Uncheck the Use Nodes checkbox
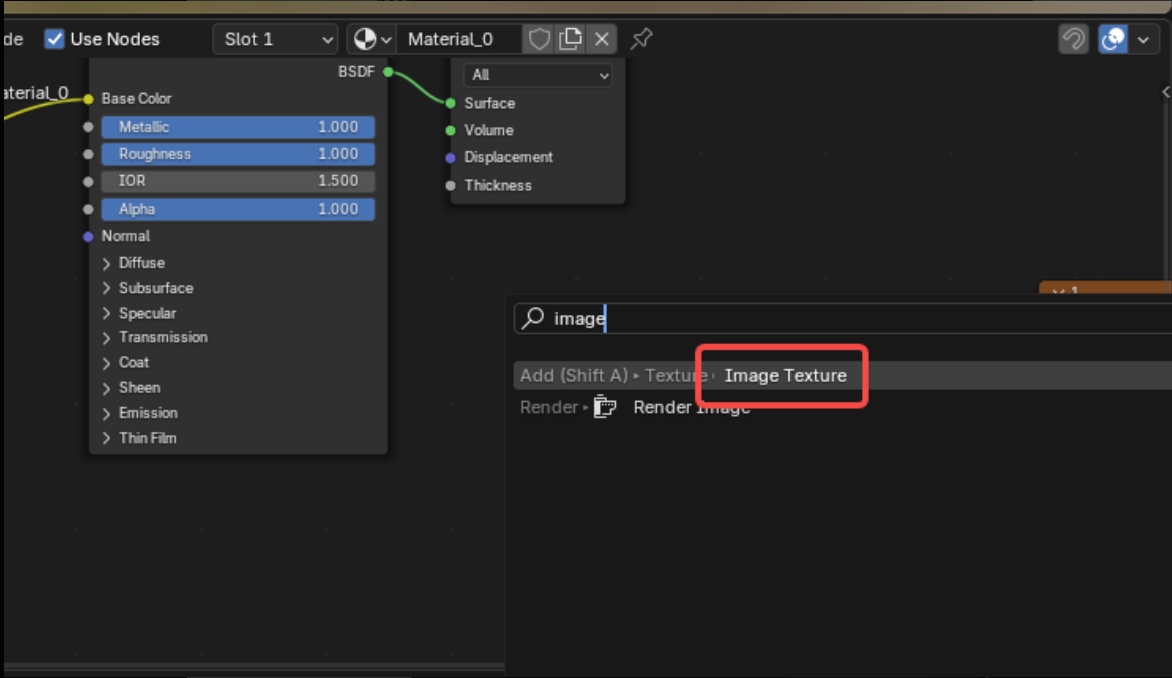 click(55, 39)
